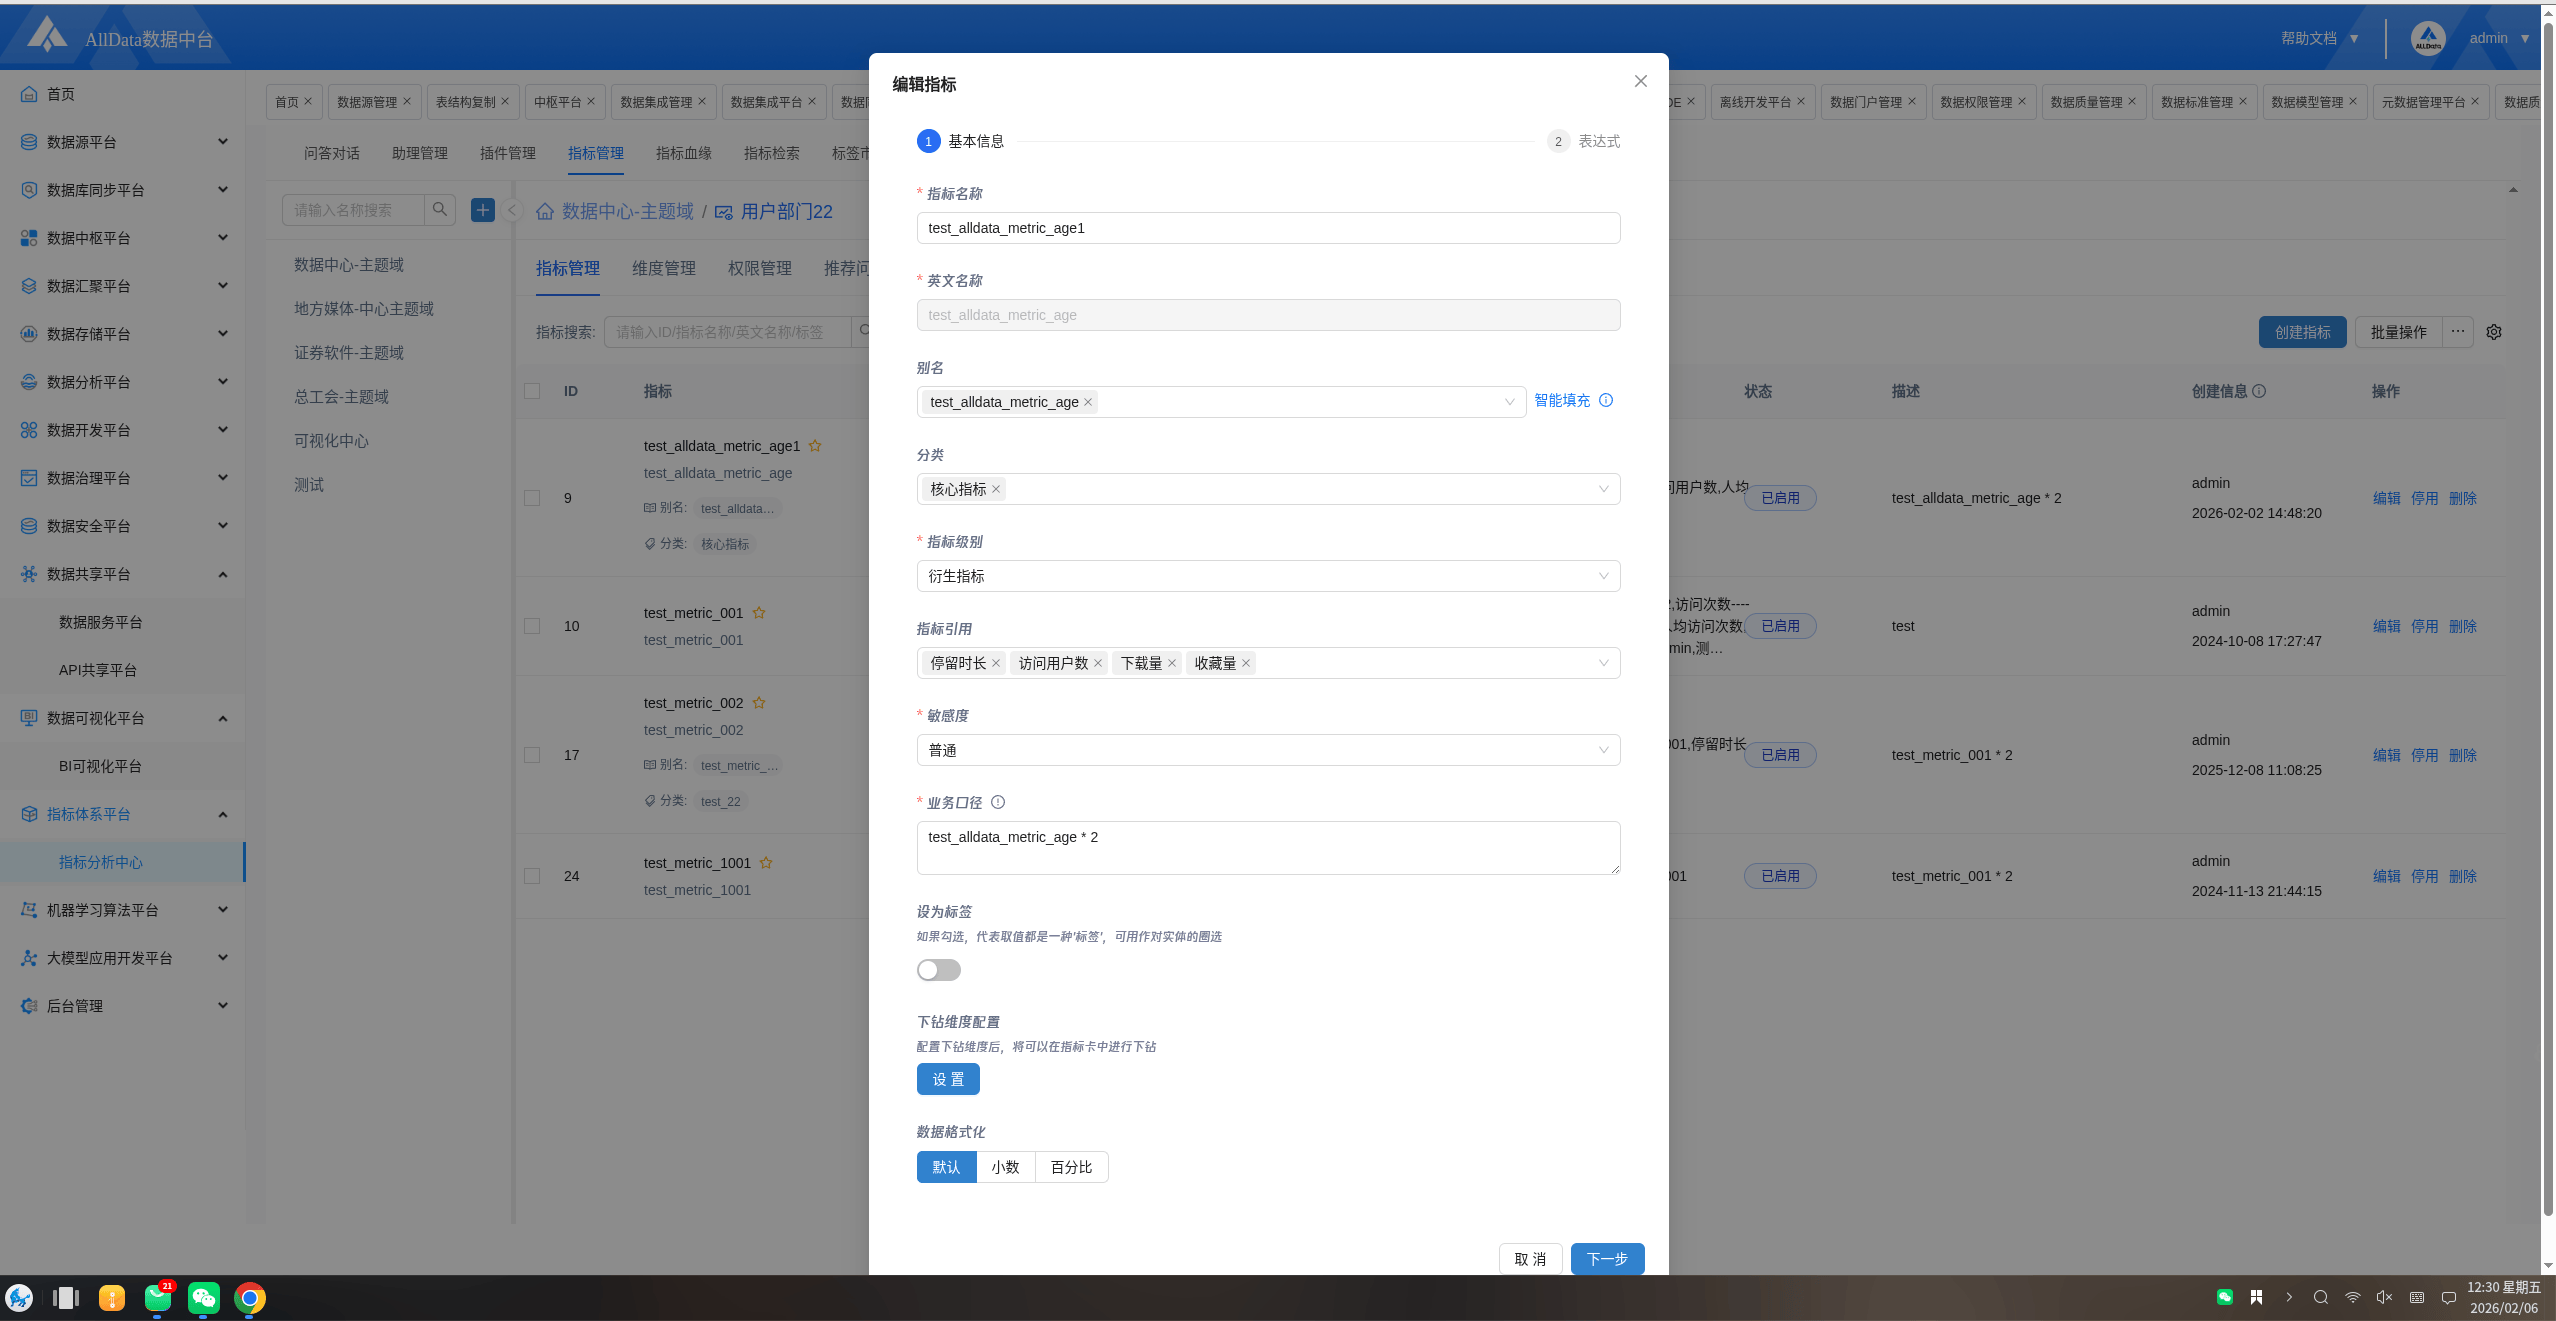Screen dimensions: 2556x1321
Task: Expand 数据治理平台 in the sidebar
Action: coord(122,478)
